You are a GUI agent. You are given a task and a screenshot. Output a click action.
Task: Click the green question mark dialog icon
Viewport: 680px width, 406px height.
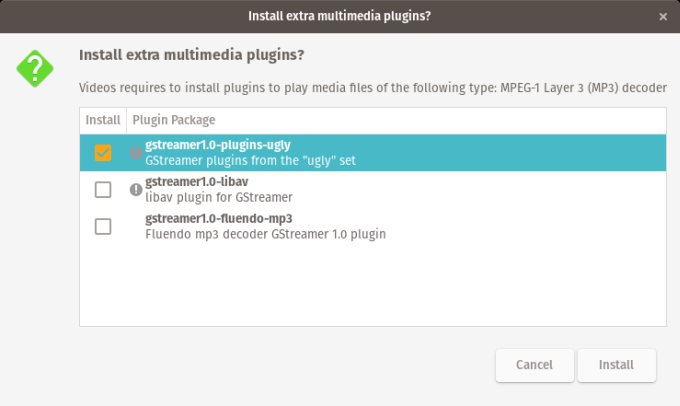(x=36, y=68)
